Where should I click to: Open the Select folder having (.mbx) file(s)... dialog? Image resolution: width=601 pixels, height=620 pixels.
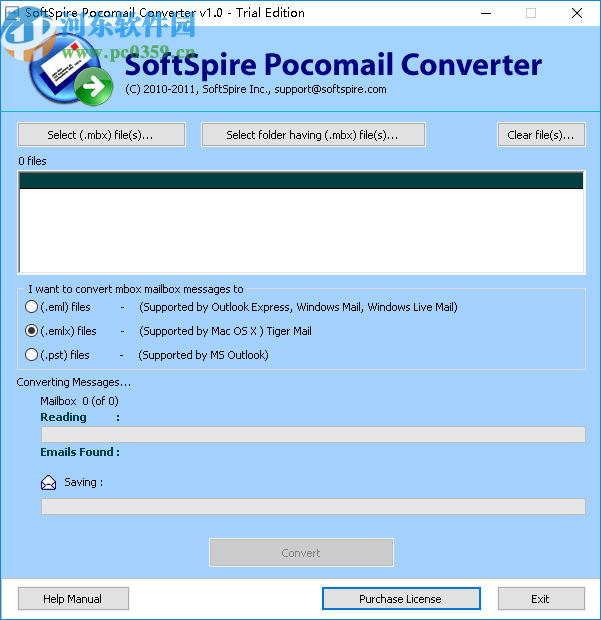coord(313,135)
